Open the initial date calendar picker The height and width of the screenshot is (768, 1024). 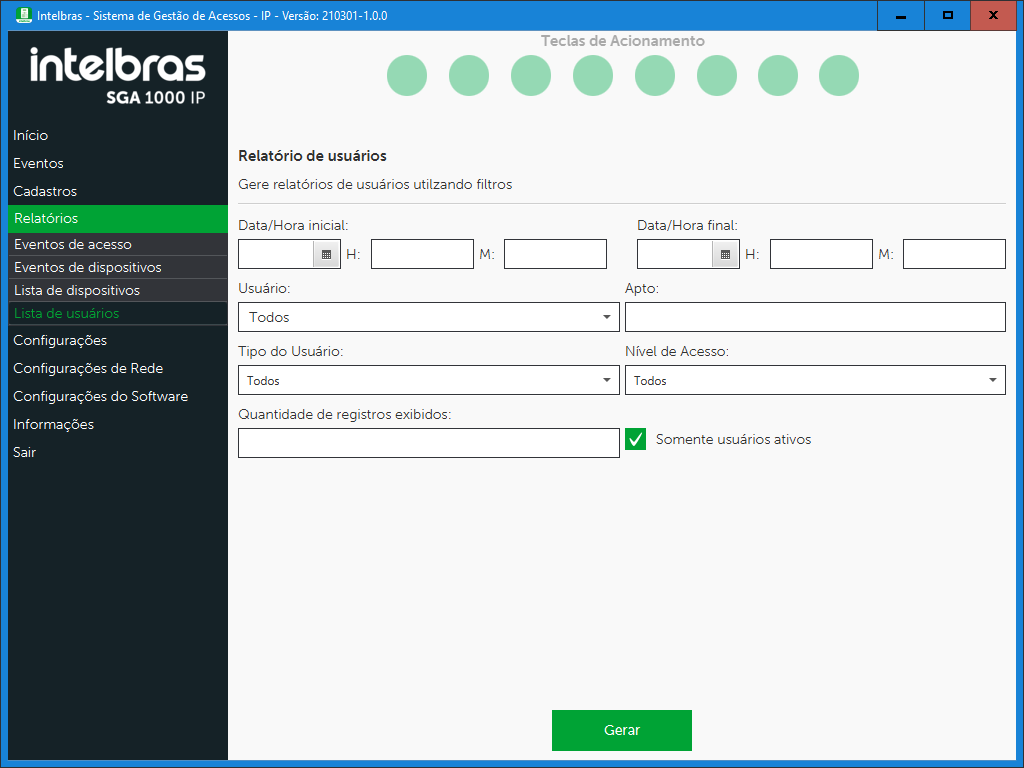[327, 255]
